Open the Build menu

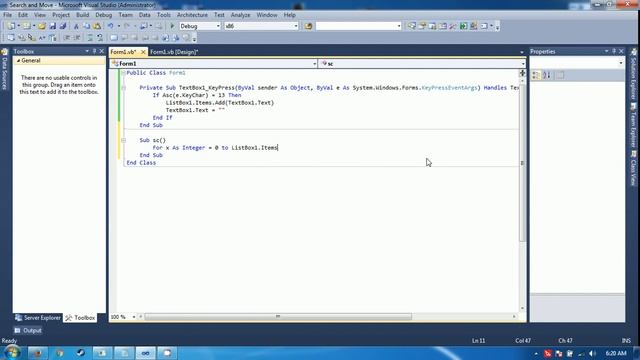(82, 15)
